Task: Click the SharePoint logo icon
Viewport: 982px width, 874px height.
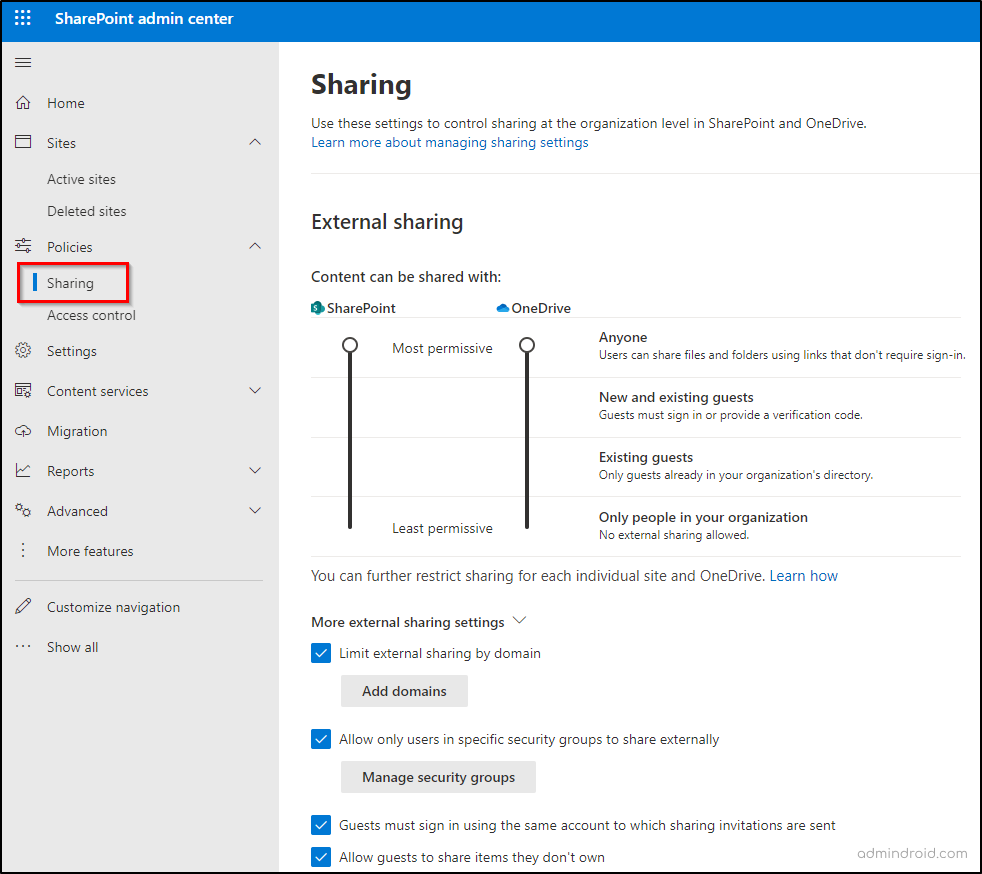Action: tap(318, 308)
